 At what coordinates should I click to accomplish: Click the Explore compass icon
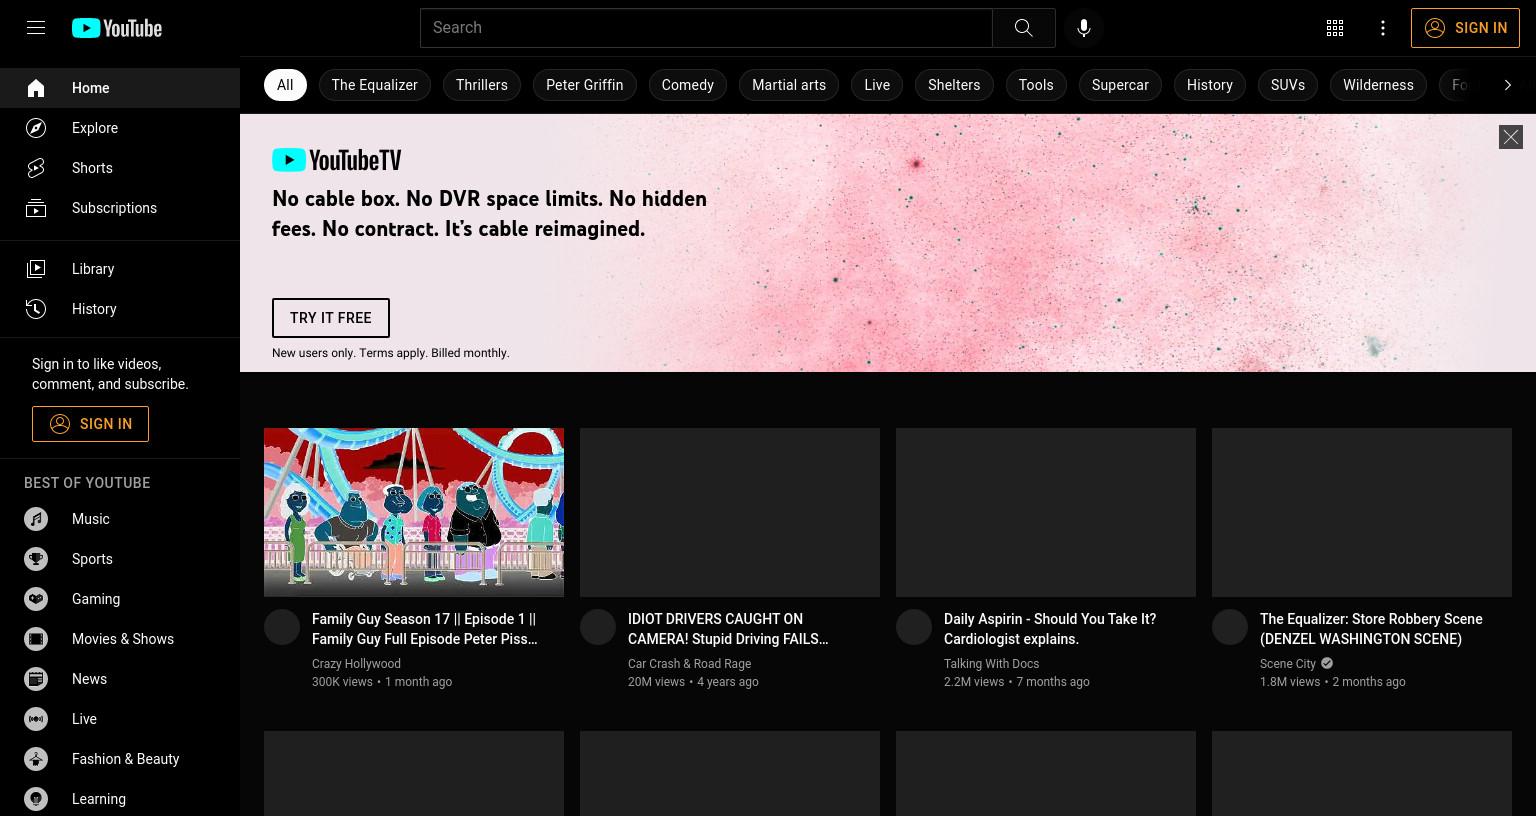36,128
